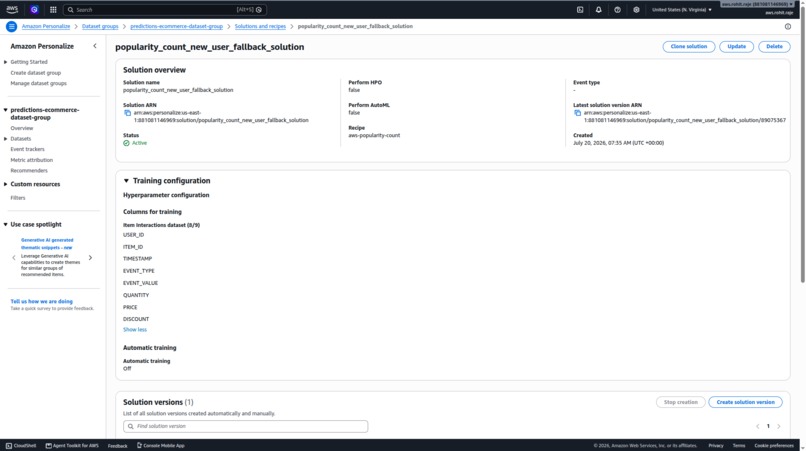
Task: Open the Generative AI generated thematic snippets link
Action: (x=47, y=244)
